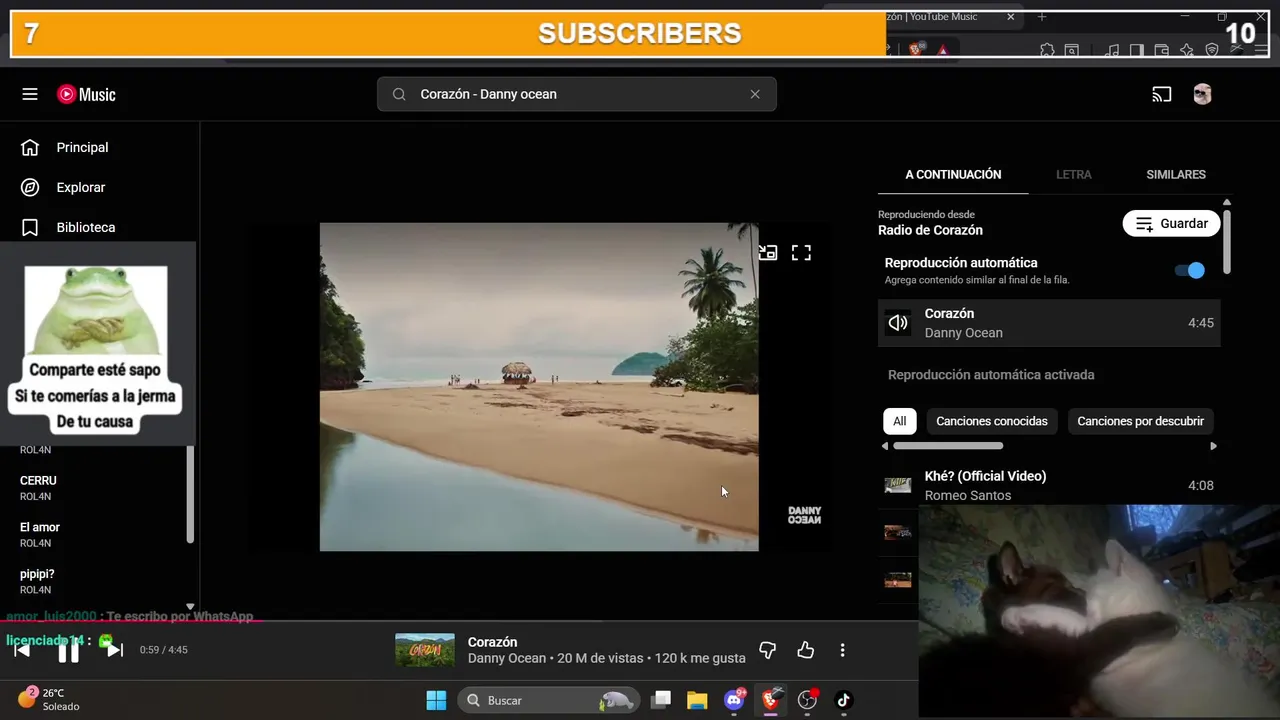Click in the Corazón - Danny ocean search field
Viewport: 1280px width, 720px height.
(x=577, y=94)
